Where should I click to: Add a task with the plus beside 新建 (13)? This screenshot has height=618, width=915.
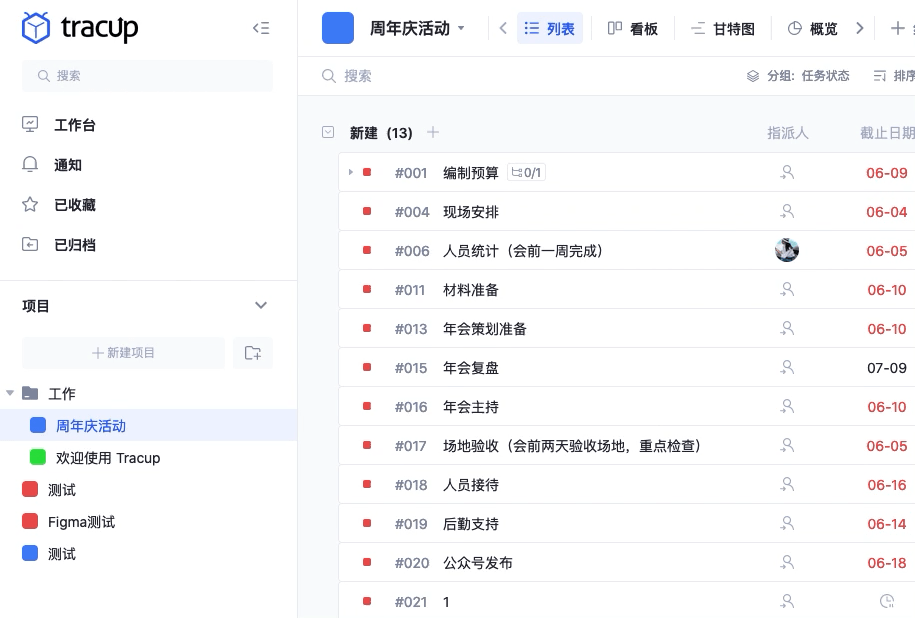coord(433,132)
